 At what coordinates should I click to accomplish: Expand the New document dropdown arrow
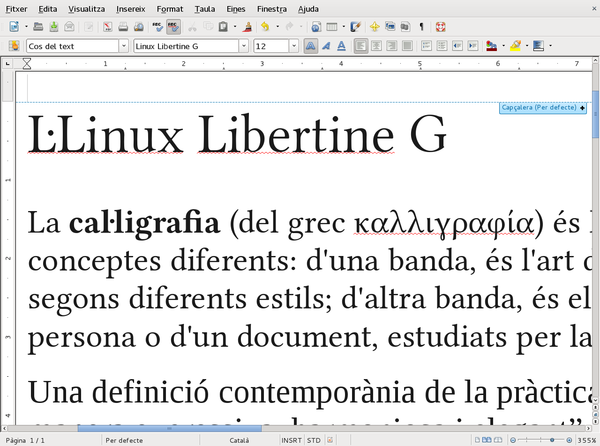point(26,27)
